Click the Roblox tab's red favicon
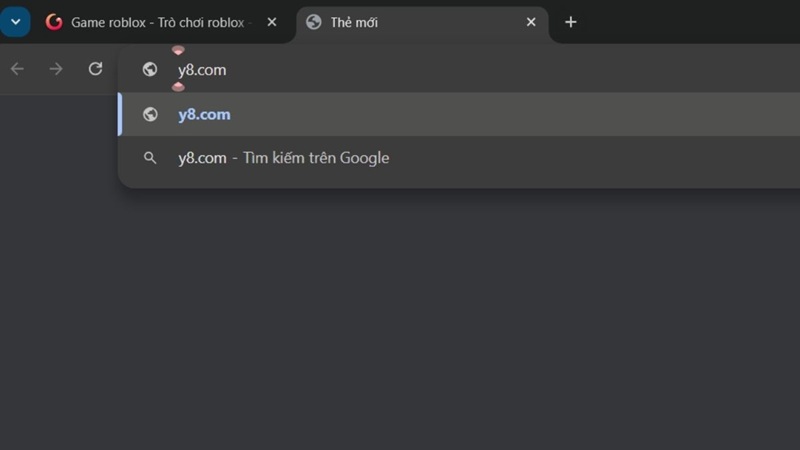This screenshot has height=450, width=800. [x=54, y=22]
